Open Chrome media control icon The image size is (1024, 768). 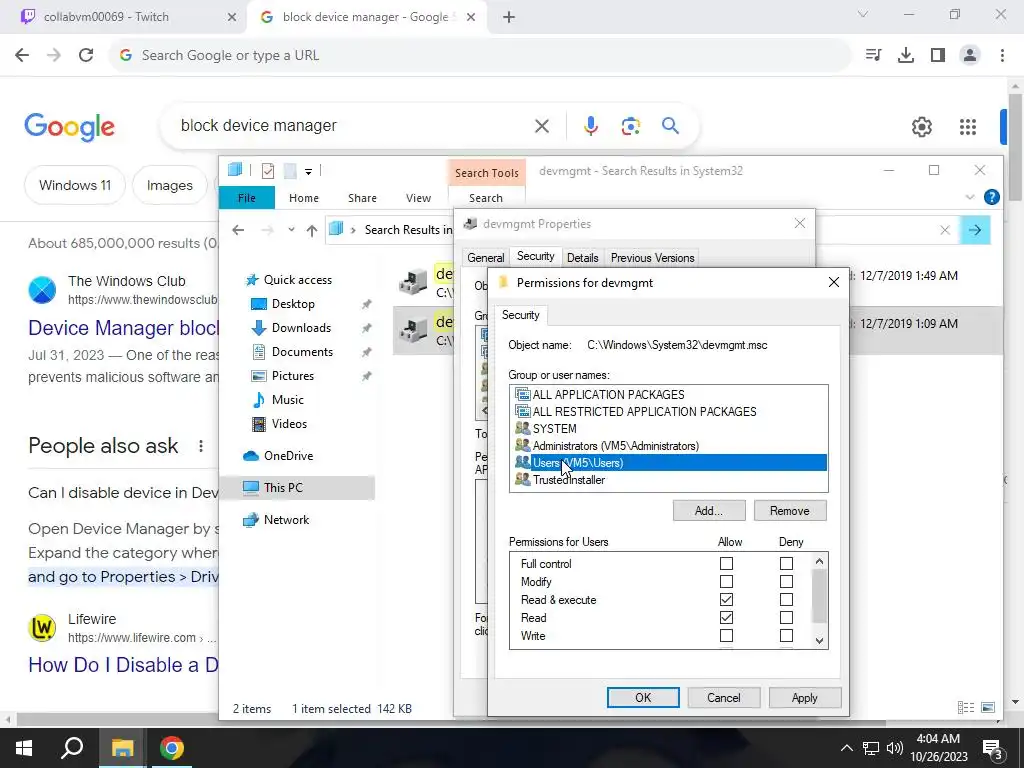[x=873, y=56]
